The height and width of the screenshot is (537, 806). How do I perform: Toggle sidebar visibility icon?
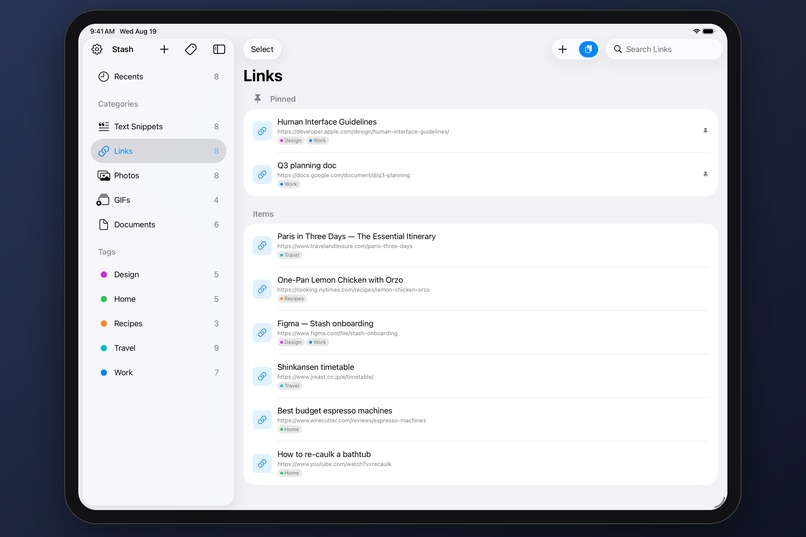(219, 49)
